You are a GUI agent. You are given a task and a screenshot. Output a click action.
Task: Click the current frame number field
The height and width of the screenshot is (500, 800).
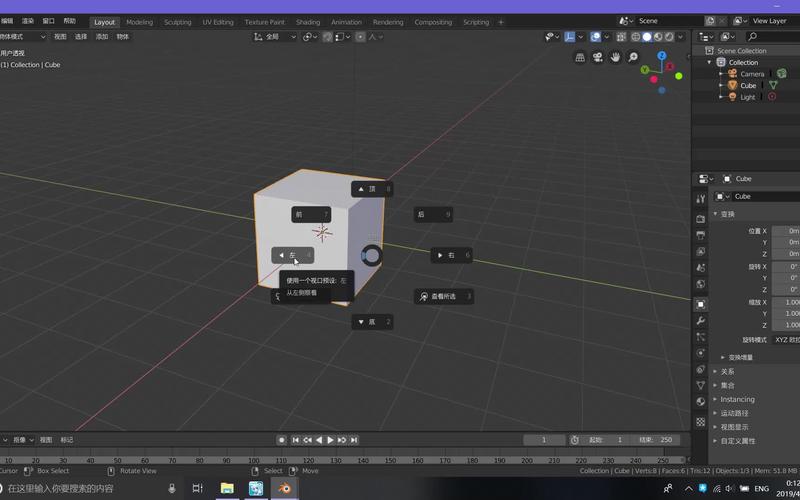point(544,440)
